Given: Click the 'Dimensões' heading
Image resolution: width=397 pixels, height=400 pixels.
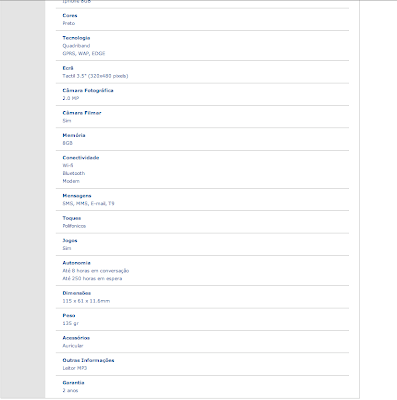Looking at the screenshot, I should point(77,293).
